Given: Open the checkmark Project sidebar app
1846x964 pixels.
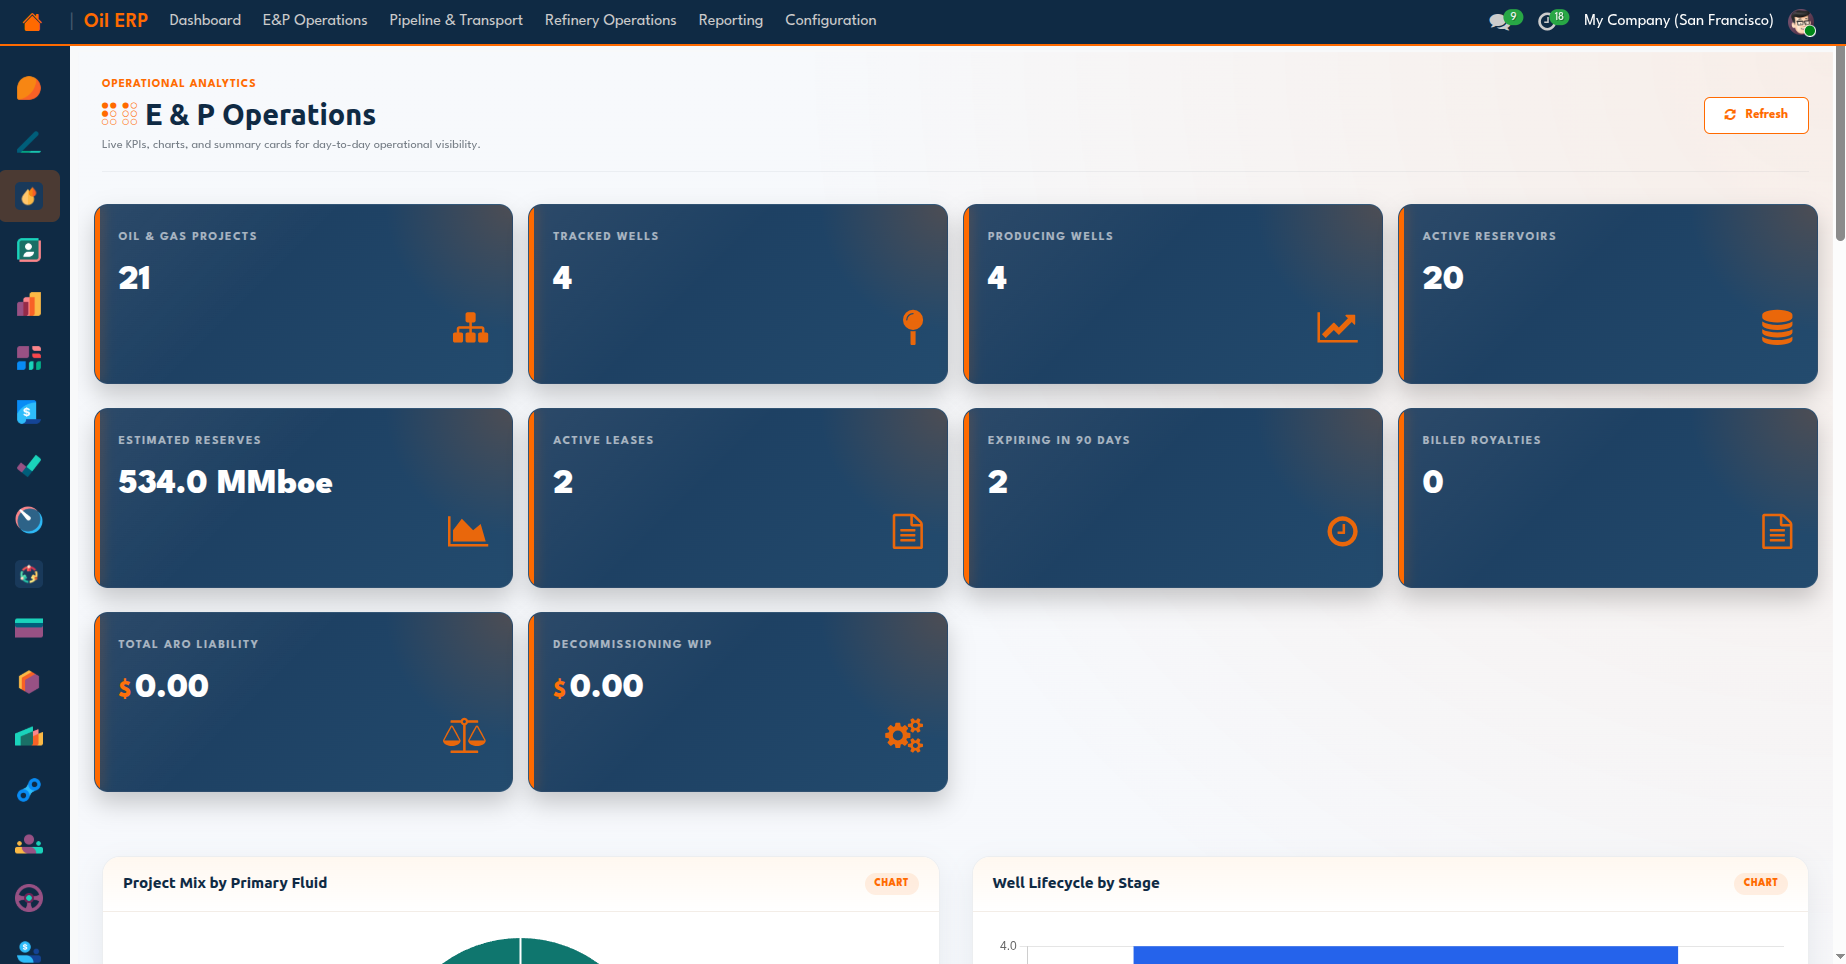Looking at the screenshot, I should pyautogui.click(x=29, y=466).
